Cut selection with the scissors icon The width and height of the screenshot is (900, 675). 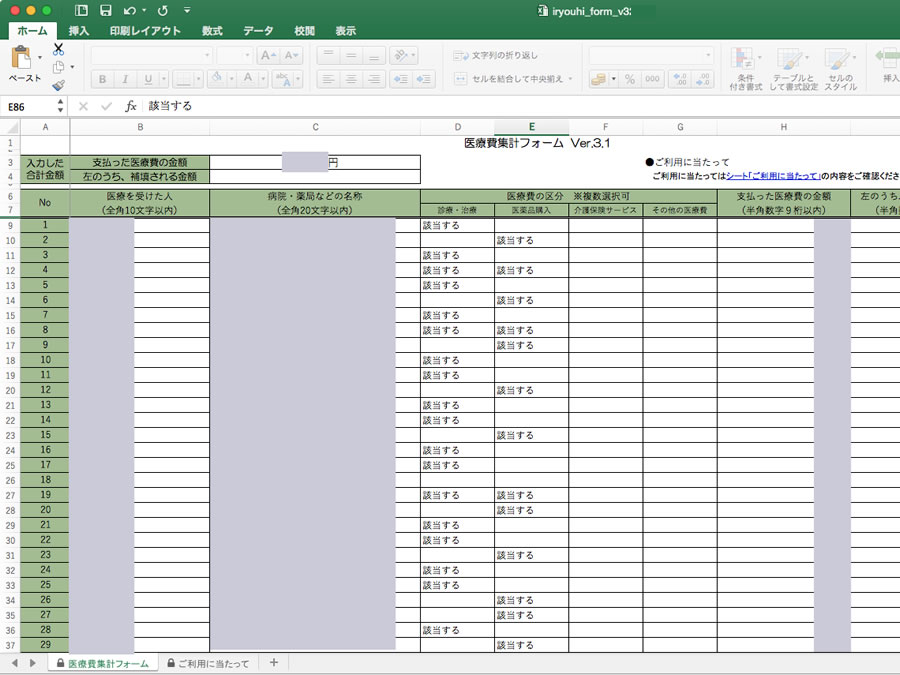pos(58,49)
